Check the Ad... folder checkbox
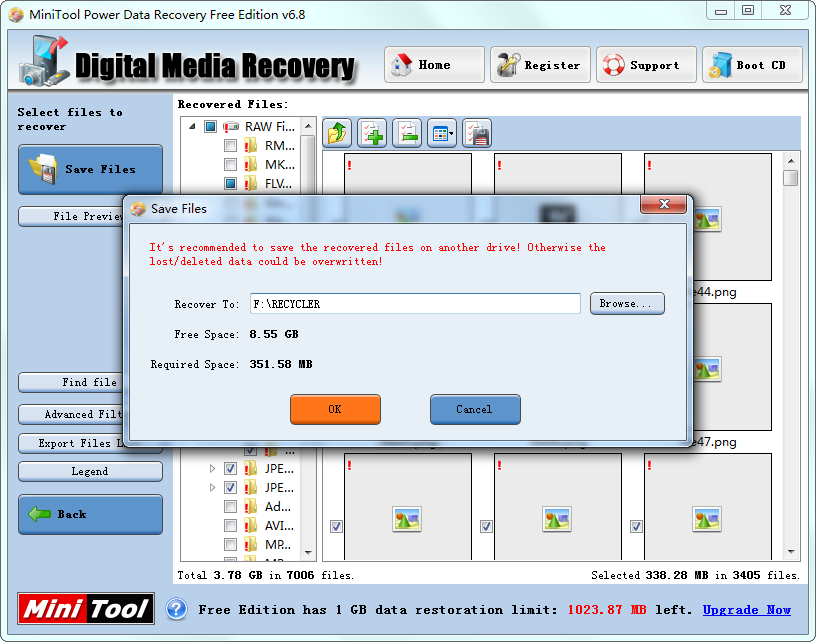This screenshot has height=642, width=816. [230, 506]
